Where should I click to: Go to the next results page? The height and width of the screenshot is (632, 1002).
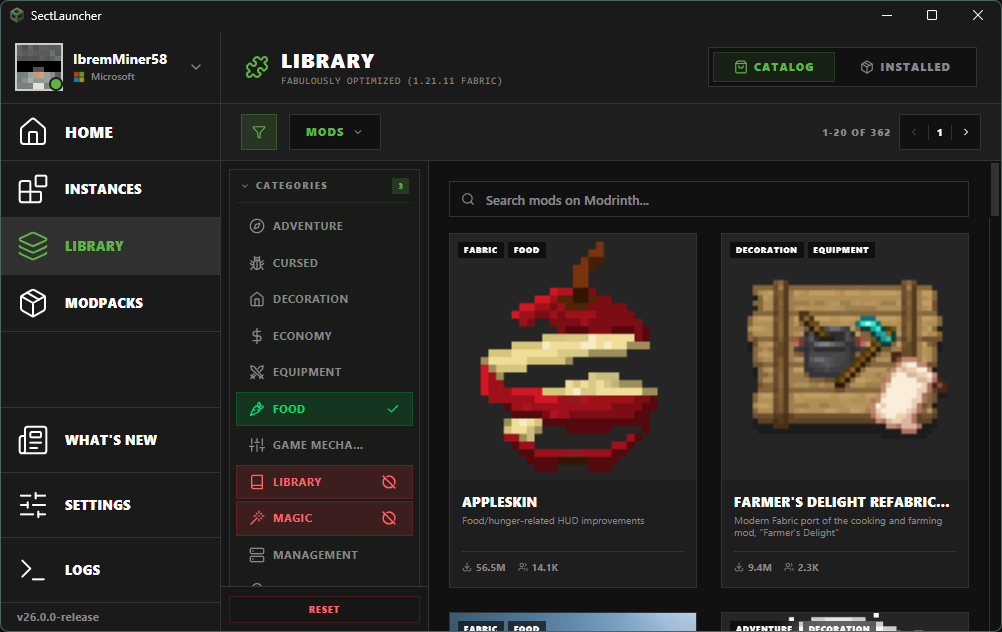(x=965, y=132)
